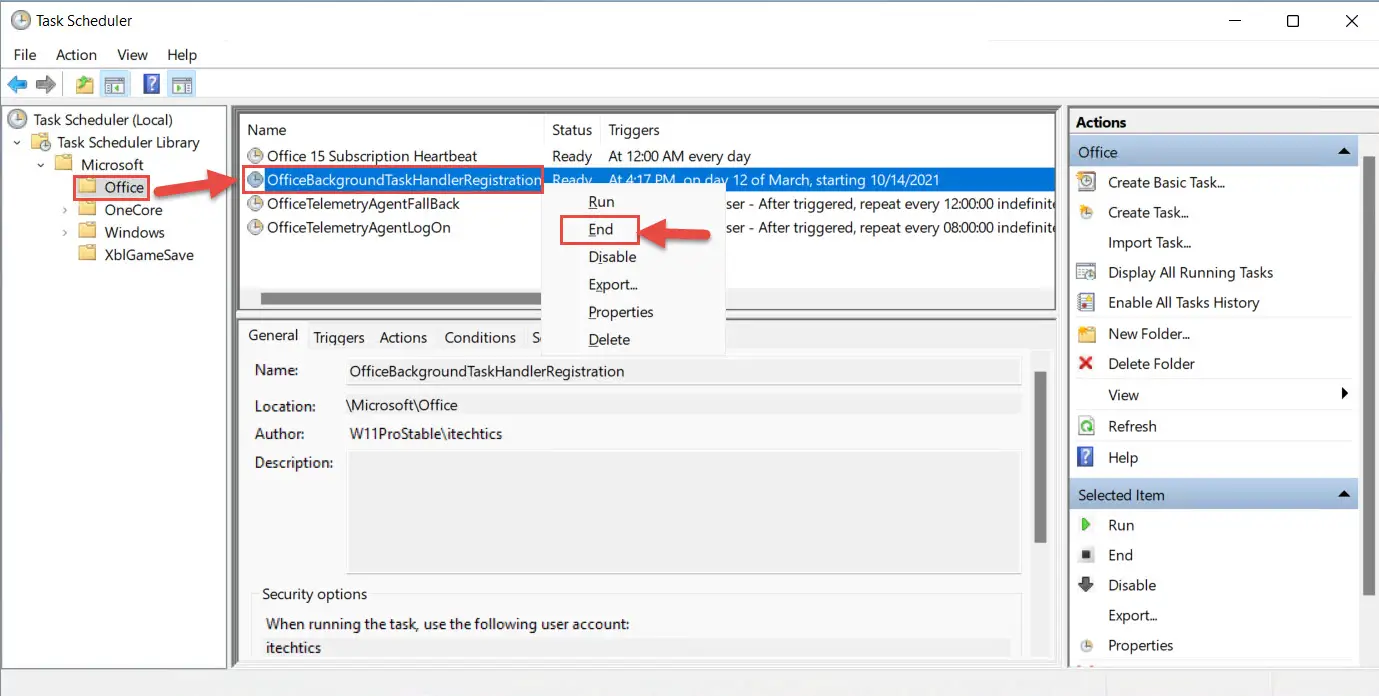Click the details pane vertical scrollbar
The height and width of the screenshot is (696, 1379).
1041,456
